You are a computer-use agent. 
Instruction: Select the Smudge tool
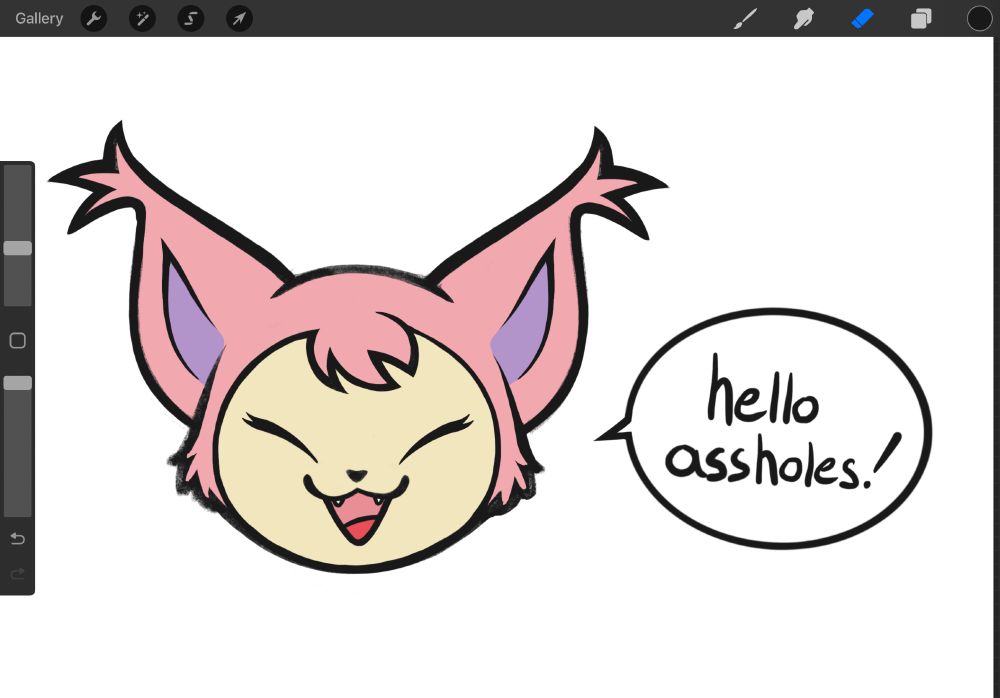coord(804,19)
